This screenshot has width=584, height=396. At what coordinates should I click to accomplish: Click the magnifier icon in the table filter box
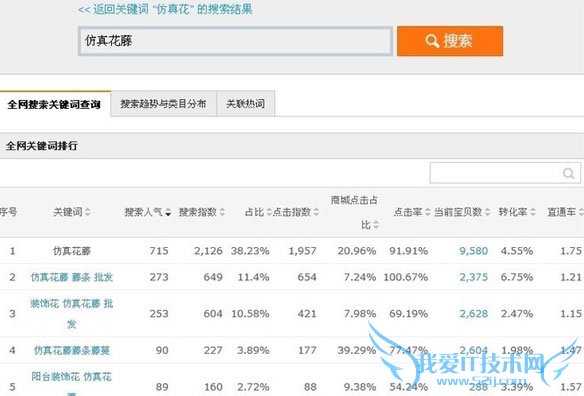(568, 173)
